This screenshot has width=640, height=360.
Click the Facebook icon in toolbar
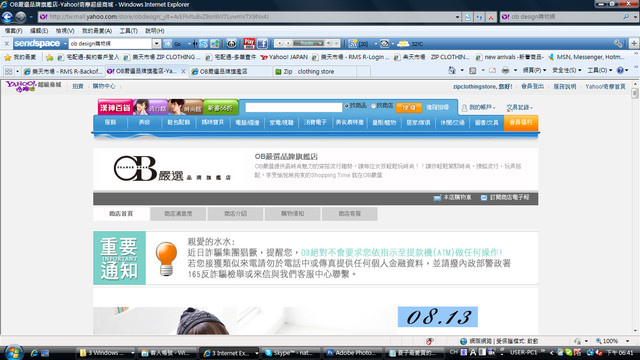coord(262,43)
